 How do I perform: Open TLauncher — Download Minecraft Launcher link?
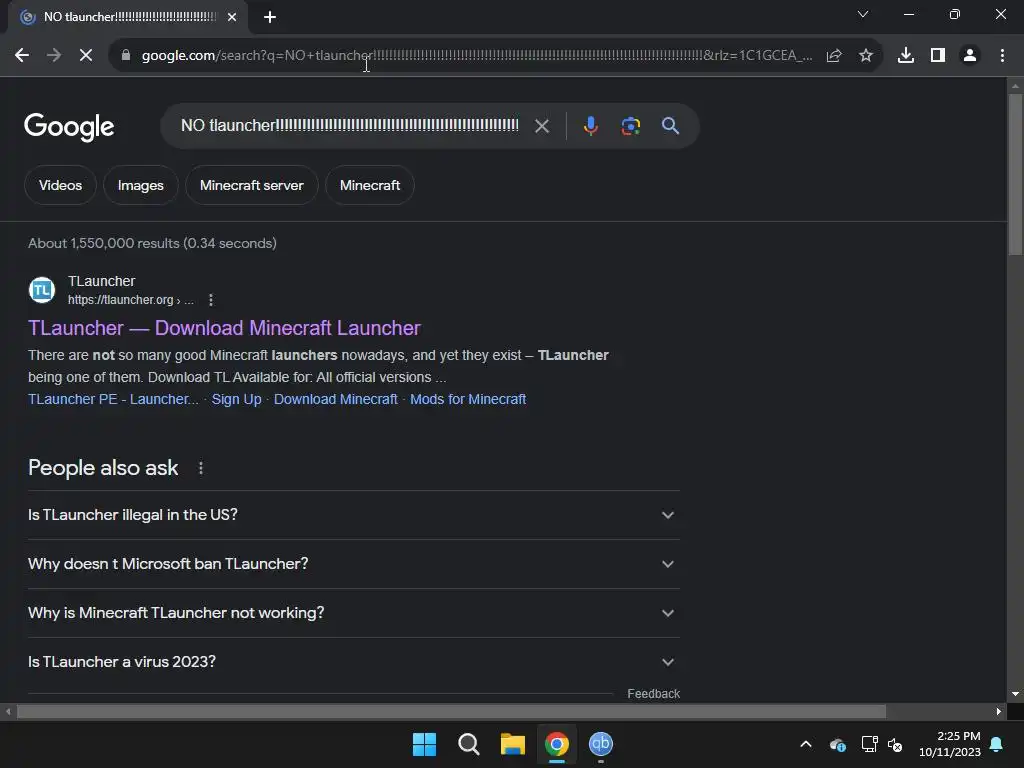pyautogui.click(x=224, y=328)
